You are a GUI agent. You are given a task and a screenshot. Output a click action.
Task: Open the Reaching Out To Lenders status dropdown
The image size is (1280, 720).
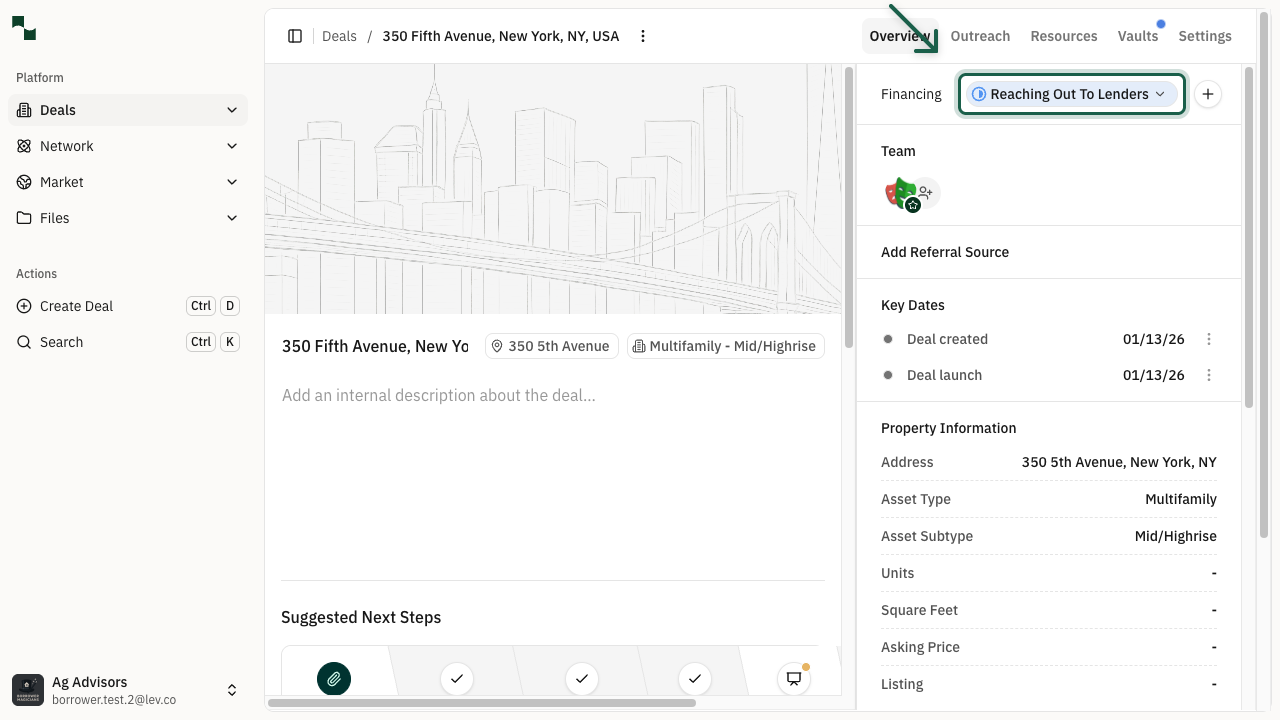pyautogui.click(x=1071, y=94)
